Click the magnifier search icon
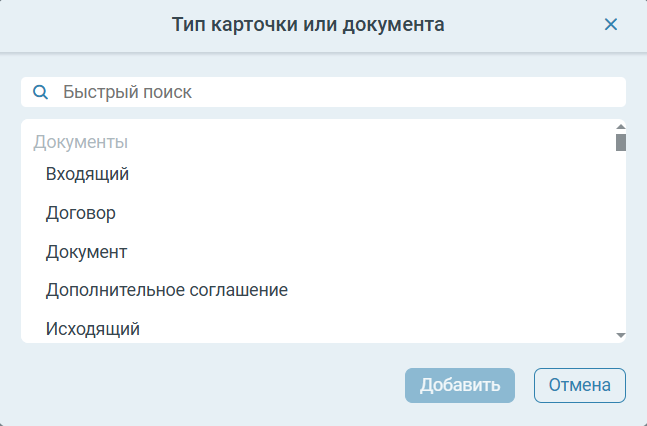 pos(41,92)
